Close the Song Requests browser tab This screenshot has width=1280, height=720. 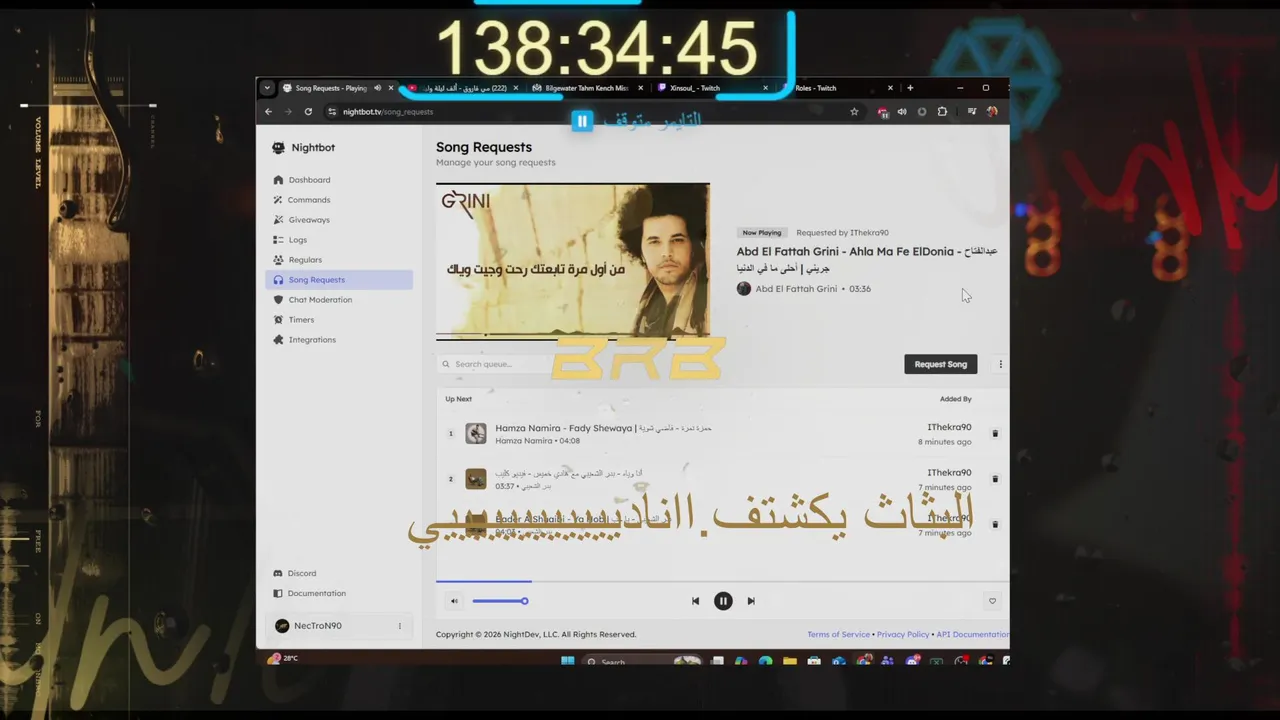tap(391, 88)
